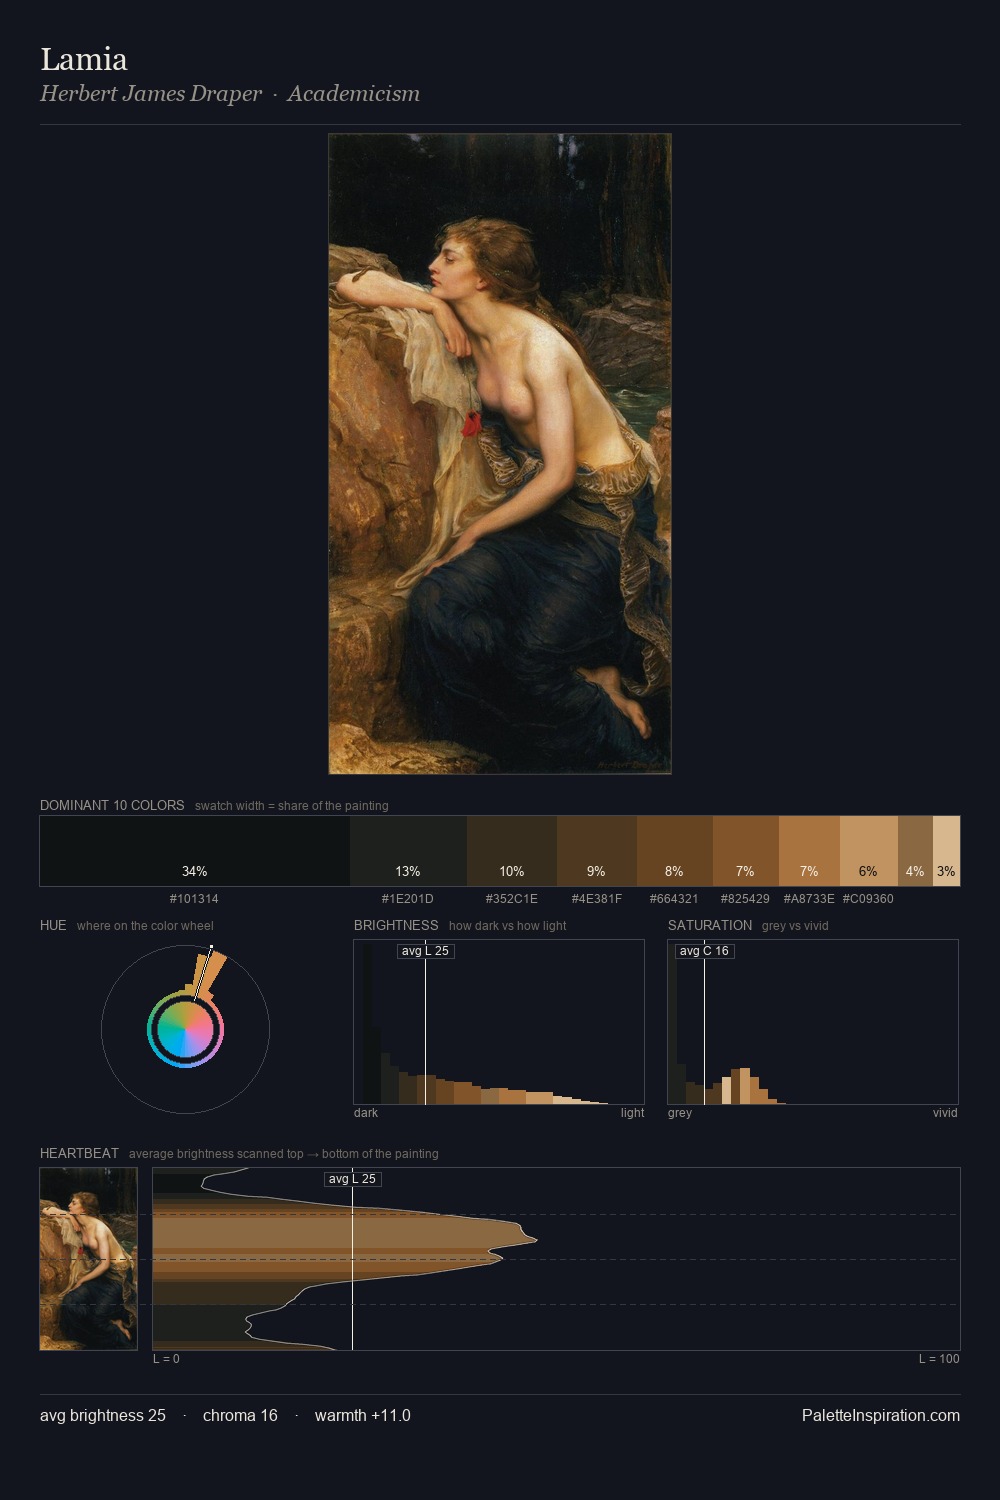The width and height of the screenshot is (1000, 1500).
Task: Select the 3% lightest tan swatch
Action: 946,851
